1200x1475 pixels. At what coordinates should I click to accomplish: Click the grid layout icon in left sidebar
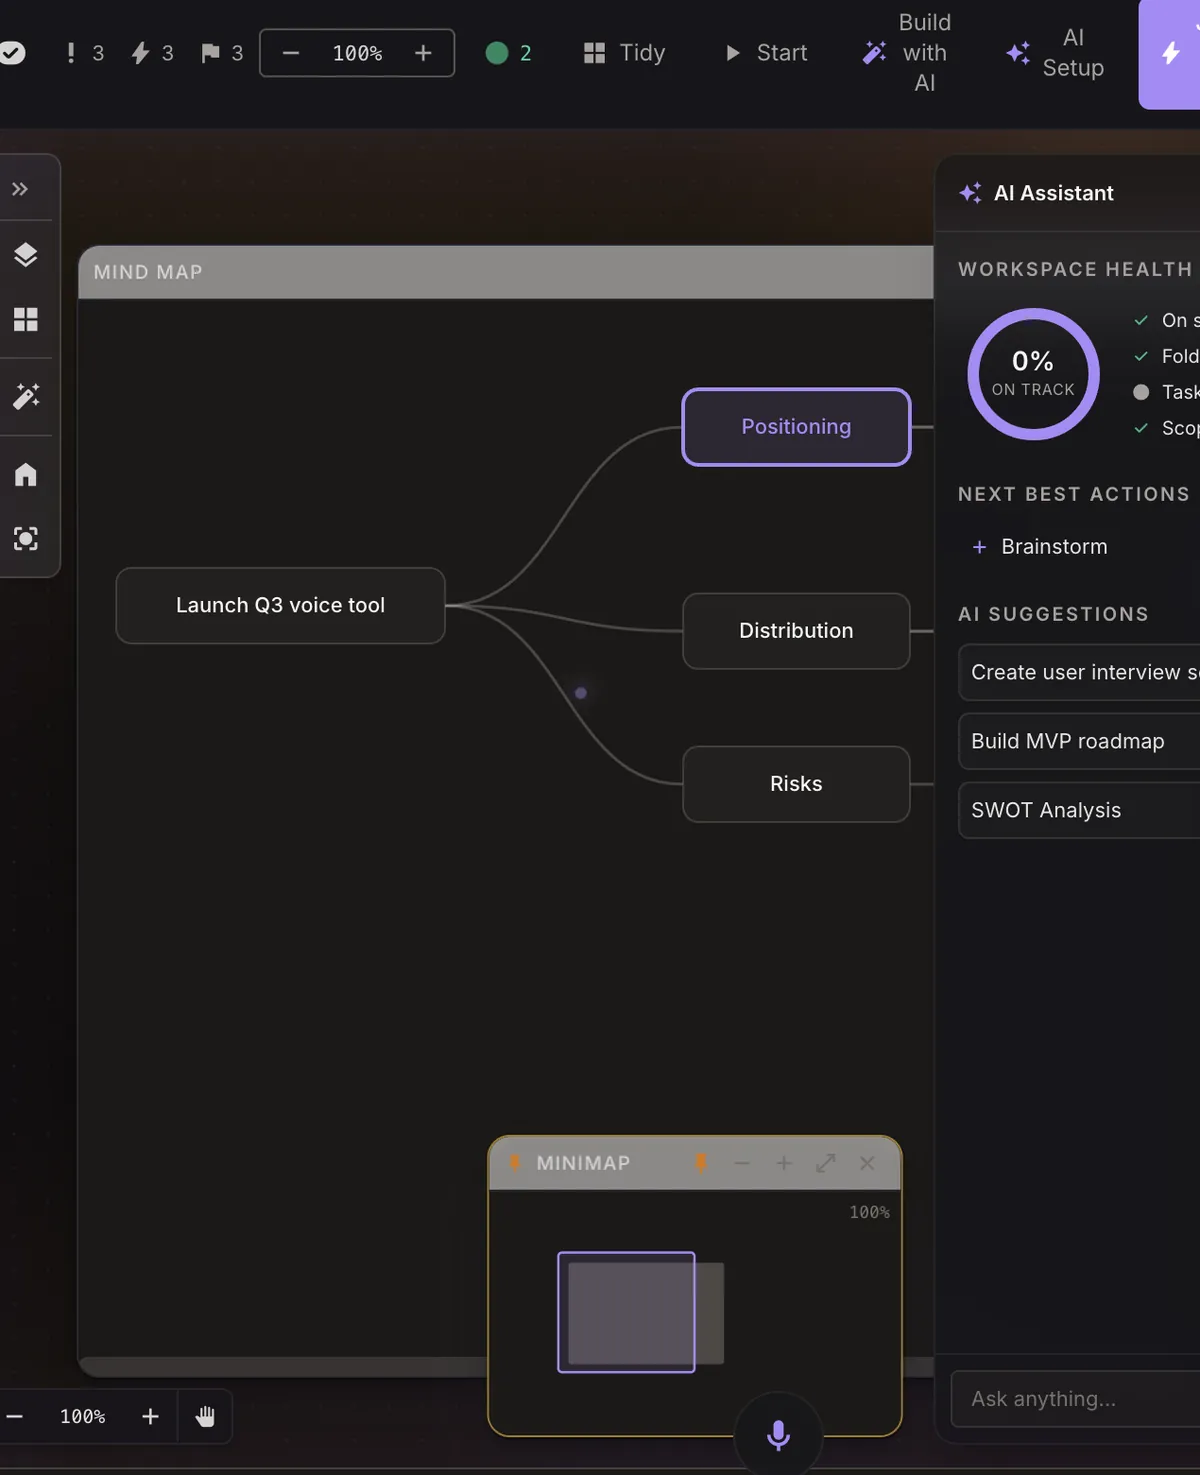click(x=26, y=320)
